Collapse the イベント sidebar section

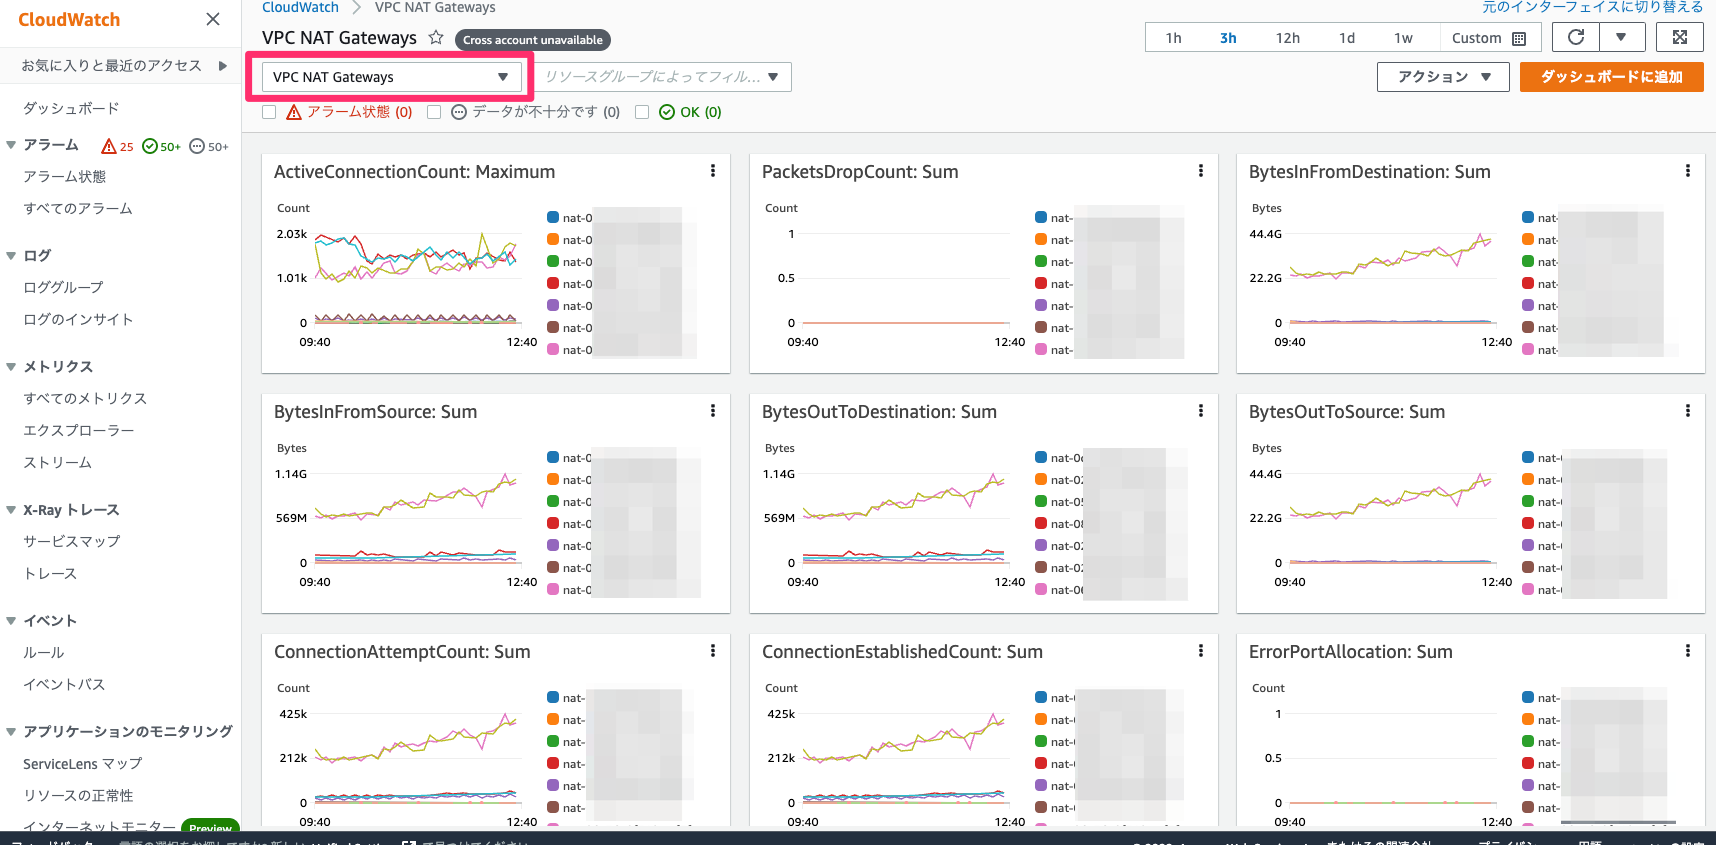[11, 620]
